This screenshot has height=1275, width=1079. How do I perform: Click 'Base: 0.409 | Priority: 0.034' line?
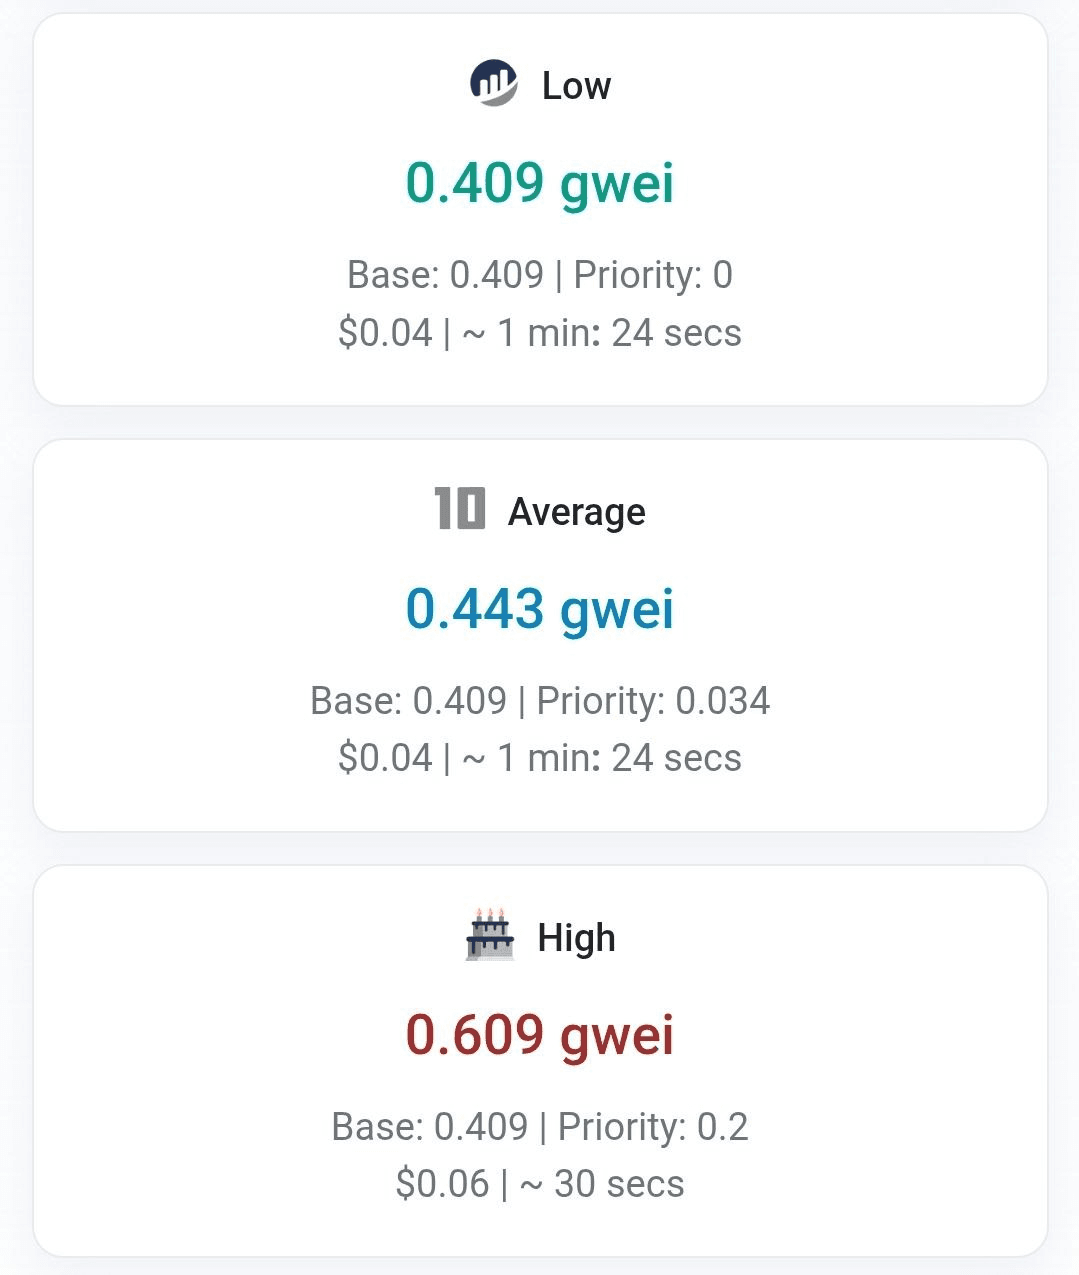click(x=540, y=701)
